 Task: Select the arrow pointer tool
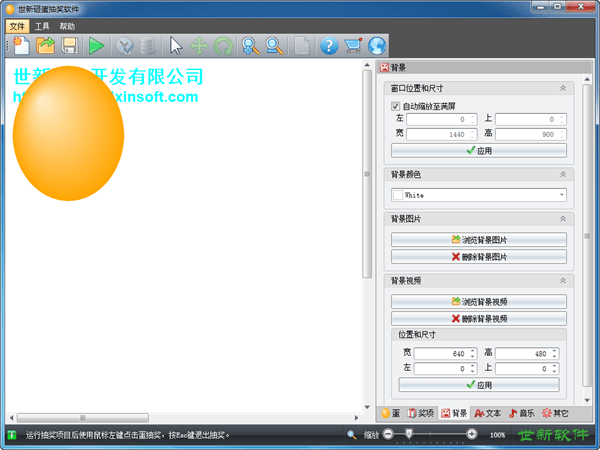(176, 45)
